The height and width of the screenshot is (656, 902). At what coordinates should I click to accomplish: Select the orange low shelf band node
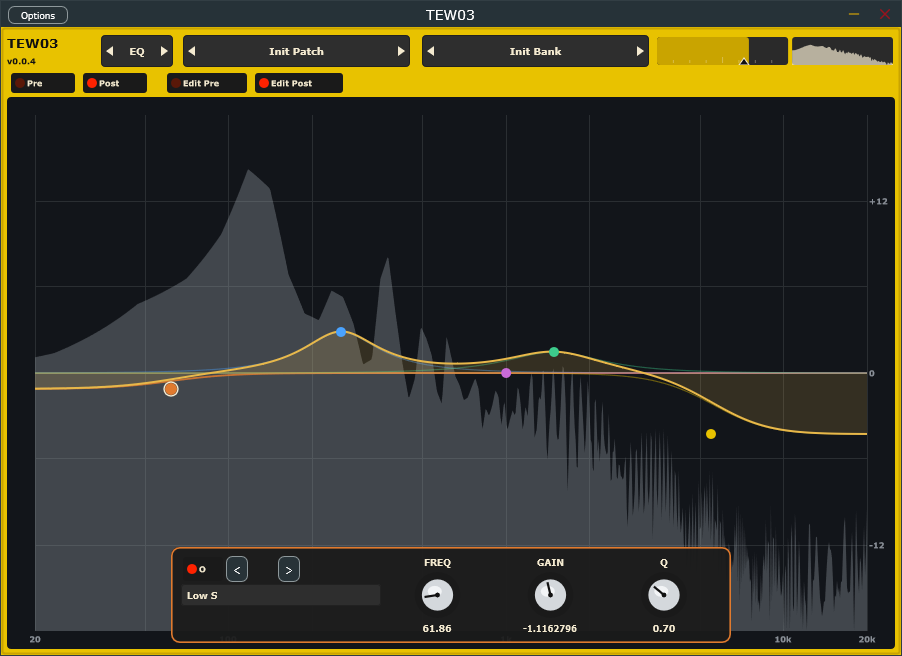(x=171, y=389)
